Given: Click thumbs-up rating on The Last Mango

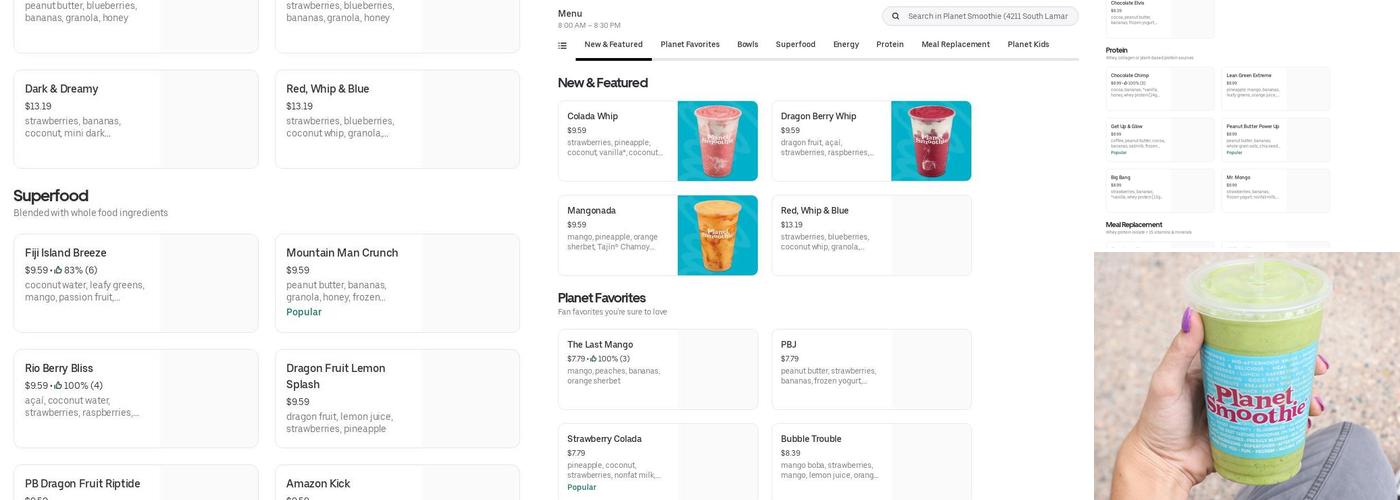Looking at the screenshot, I should (x=593, y=359).
